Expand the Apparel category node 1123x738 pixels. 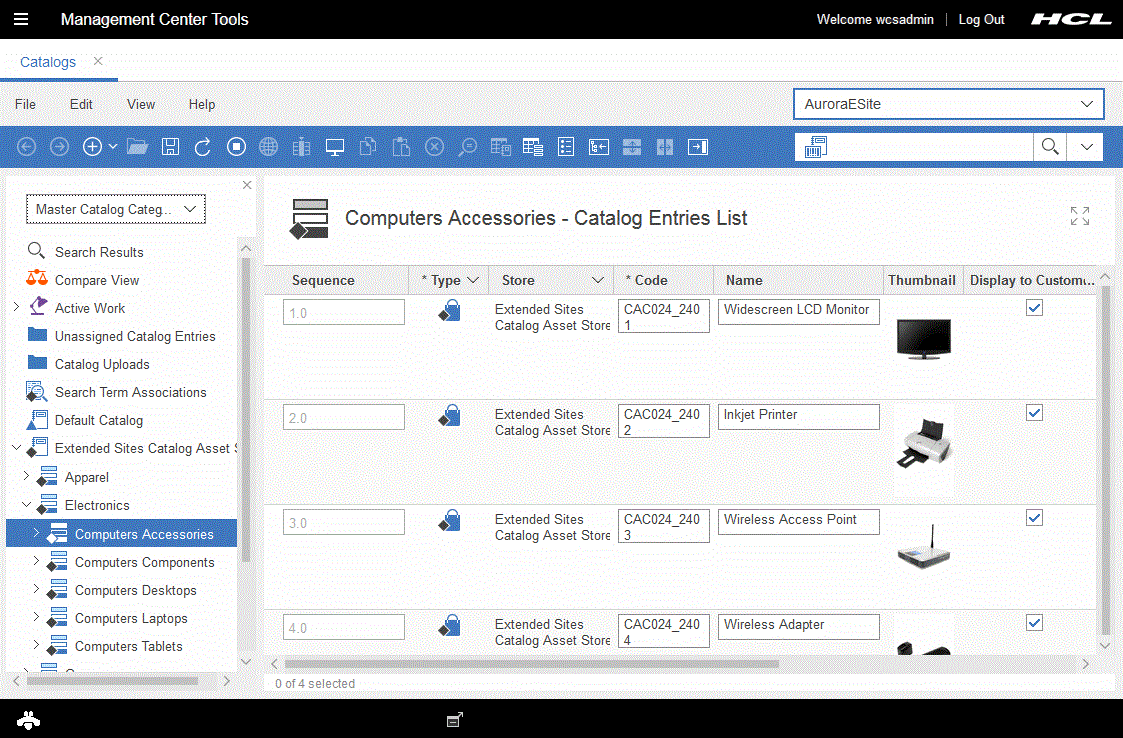point(27,477)
